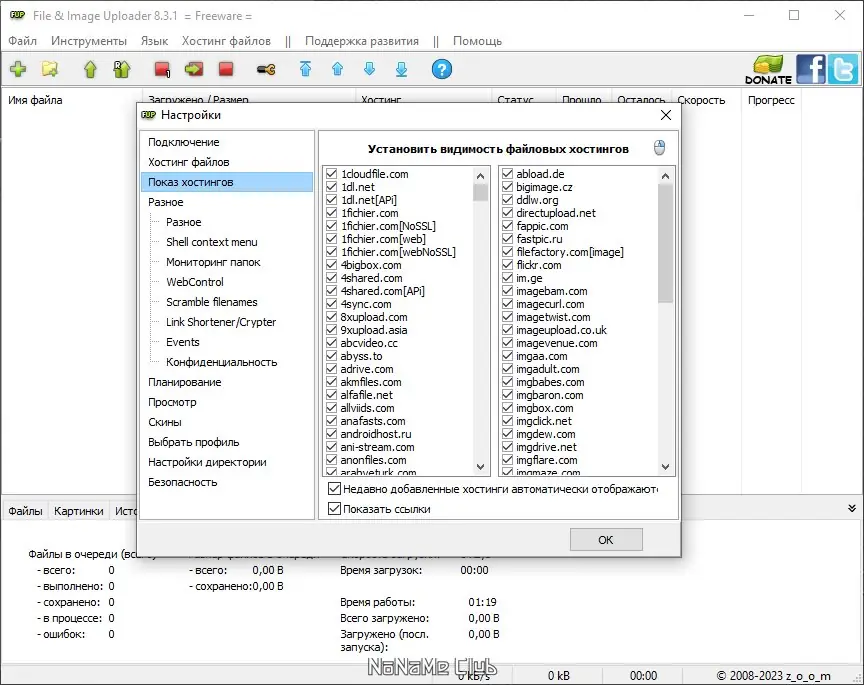This screenshot has height=685, width=864.
Task: Open the Twitter bird icon in the toolbar
Action: pos(843,69)
